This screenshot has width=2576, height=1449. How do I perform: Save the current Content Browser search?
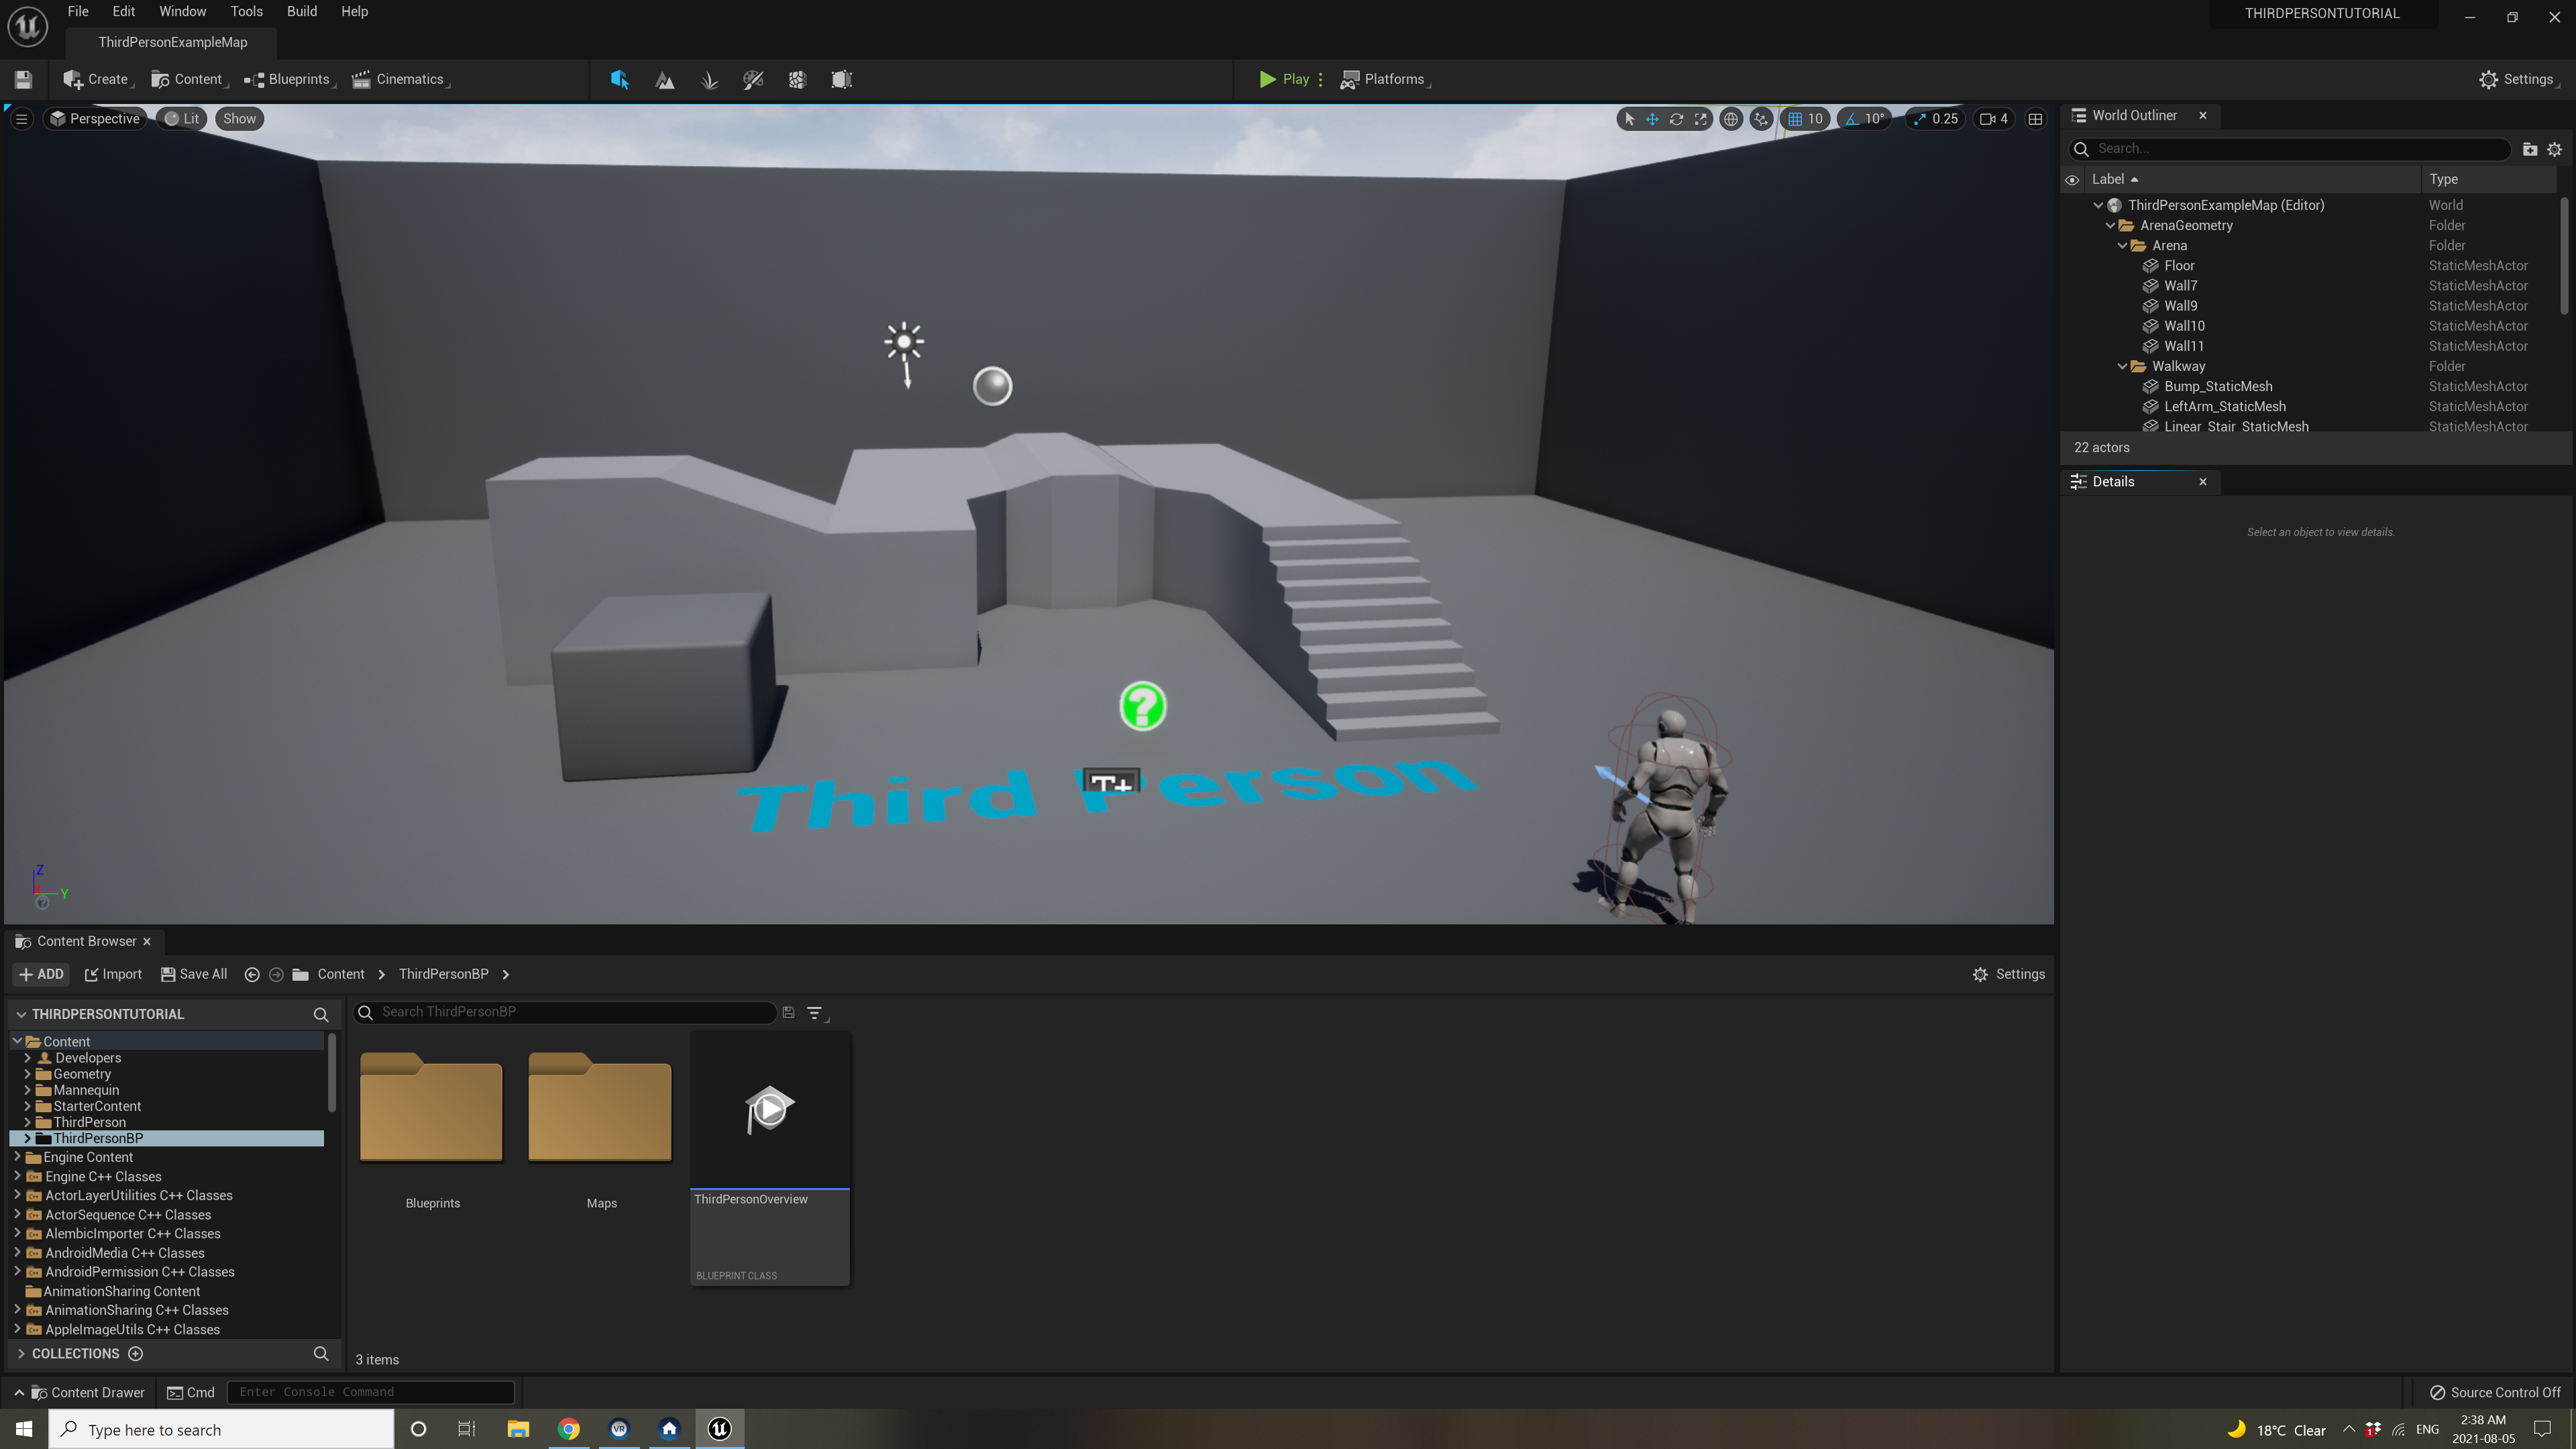[x=788, y=1012]
